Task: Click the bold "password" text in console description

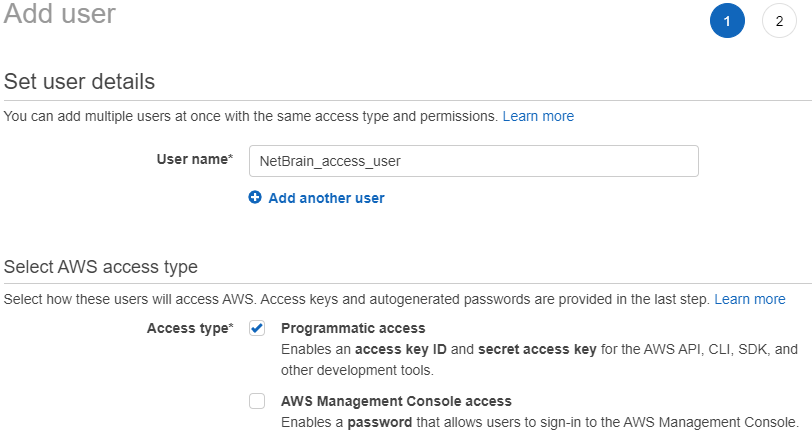Action: (379, 422)
